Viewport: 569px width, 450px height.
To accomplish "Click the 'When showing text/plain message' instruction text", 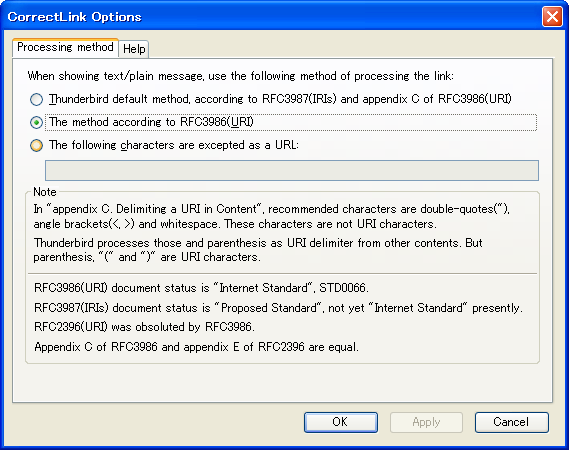I will point(241,76).
